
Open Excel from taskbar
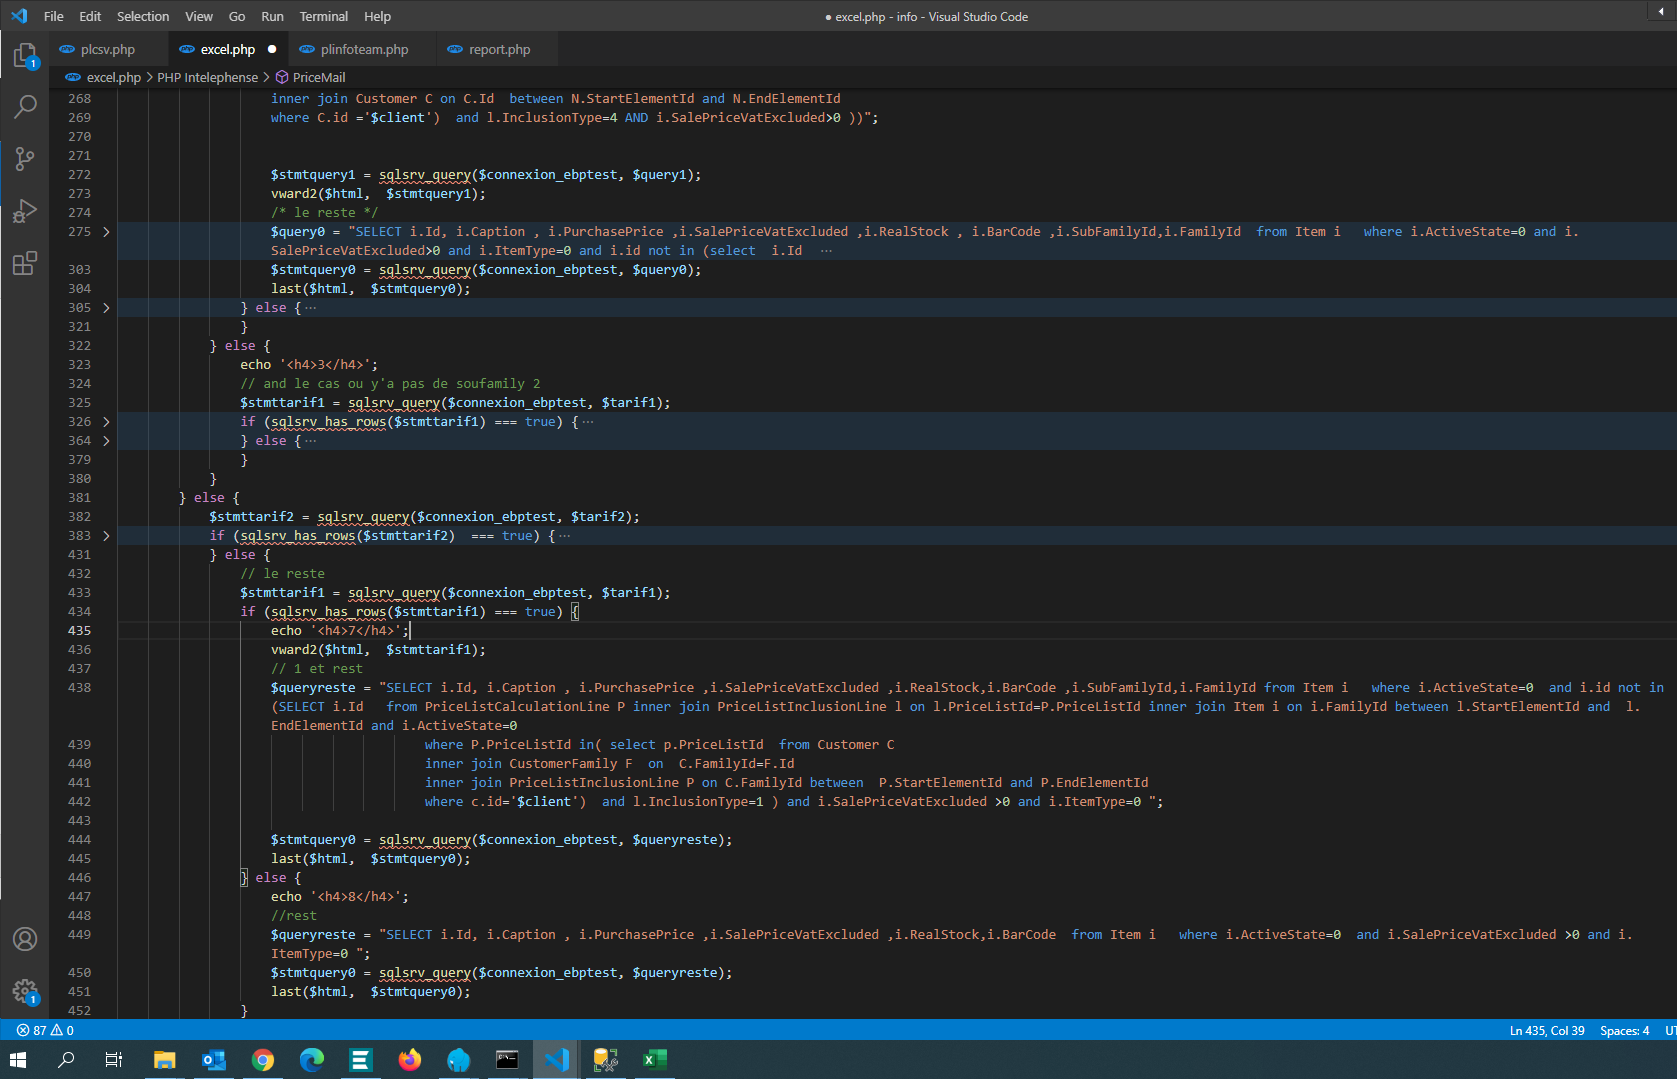point(654,1060)
